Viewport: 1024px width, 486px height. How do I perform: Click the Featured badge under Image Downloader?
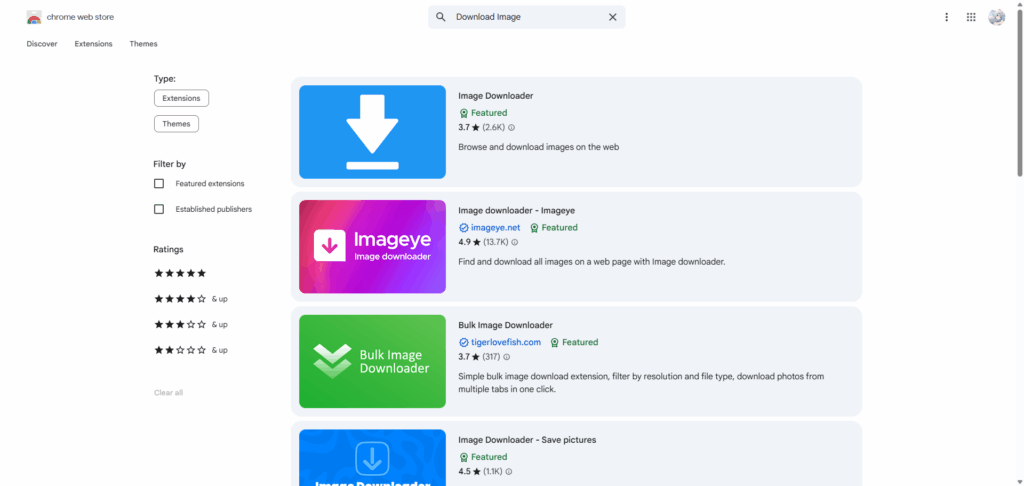tap(483, 113)
